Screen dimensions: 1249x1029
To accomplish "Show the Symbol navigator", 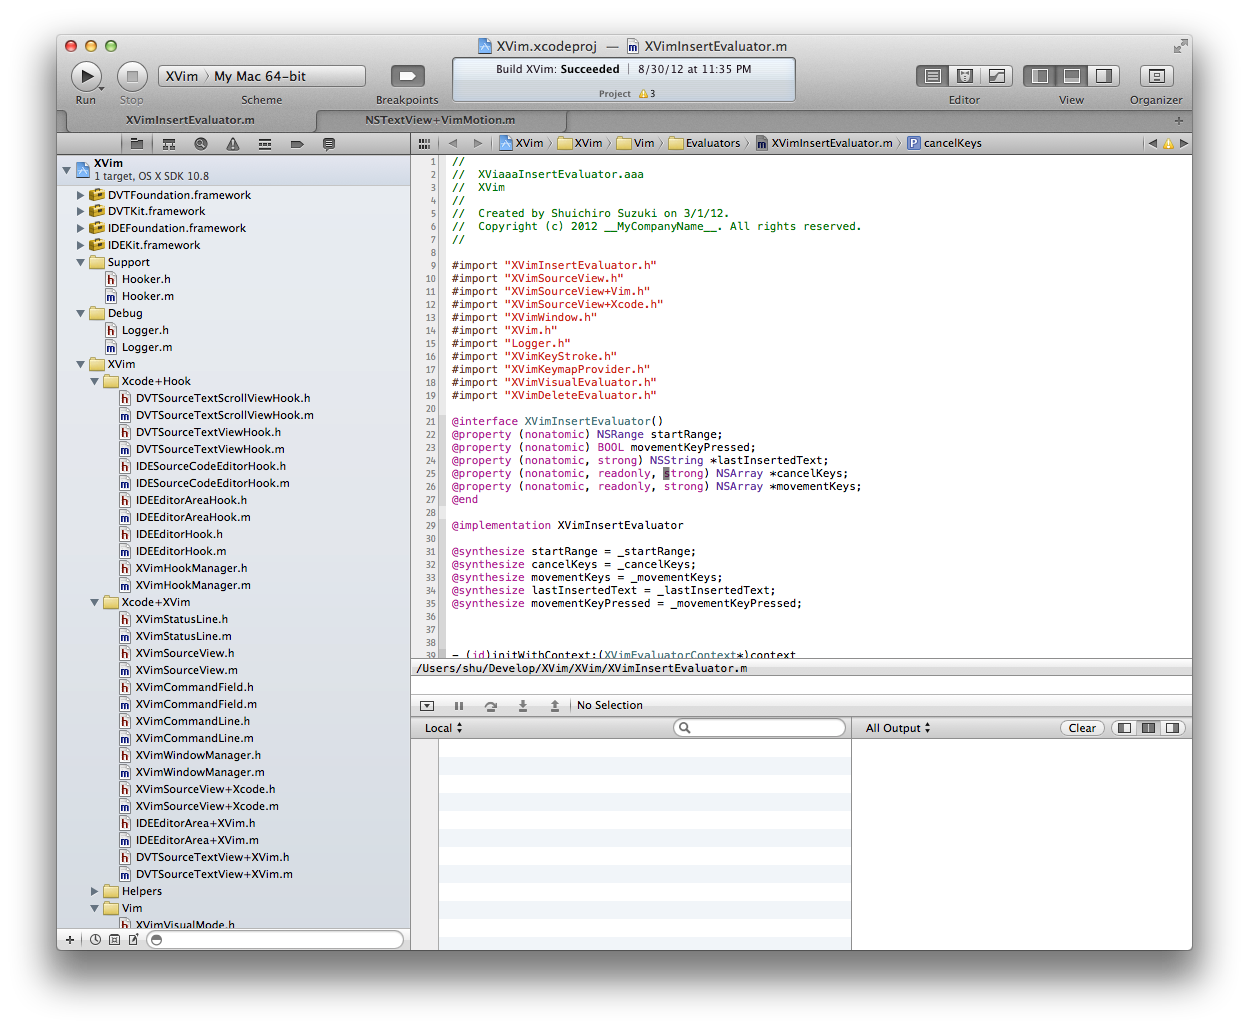I will tap(169, 144).
